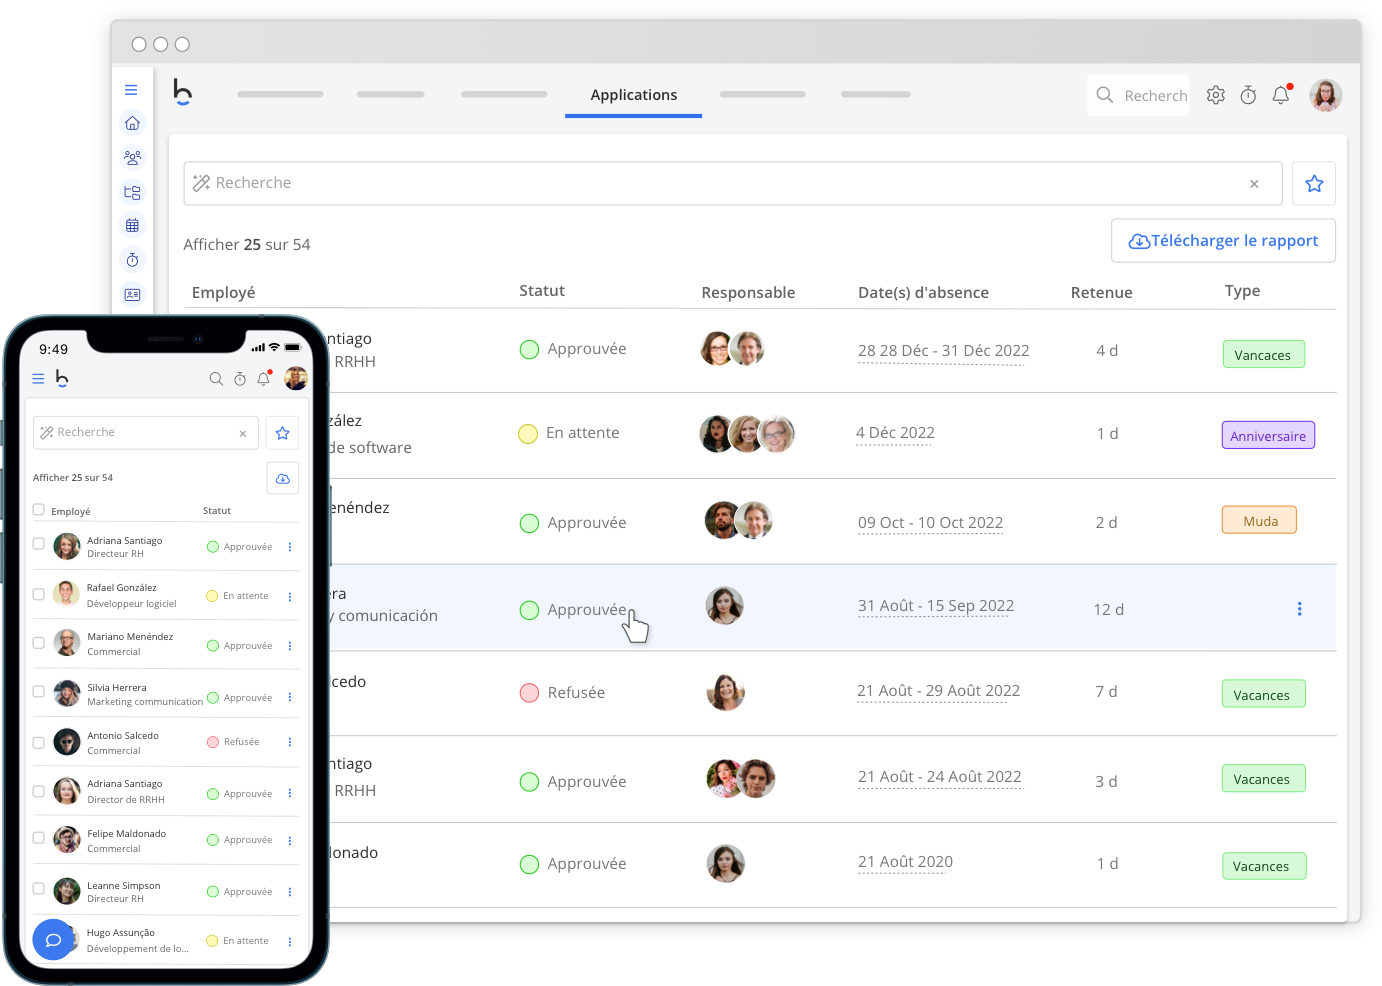This screenshot has height=986, width=1382.
Task: Open the hamburger menu in the mobile view
Action: coord(38,378)
